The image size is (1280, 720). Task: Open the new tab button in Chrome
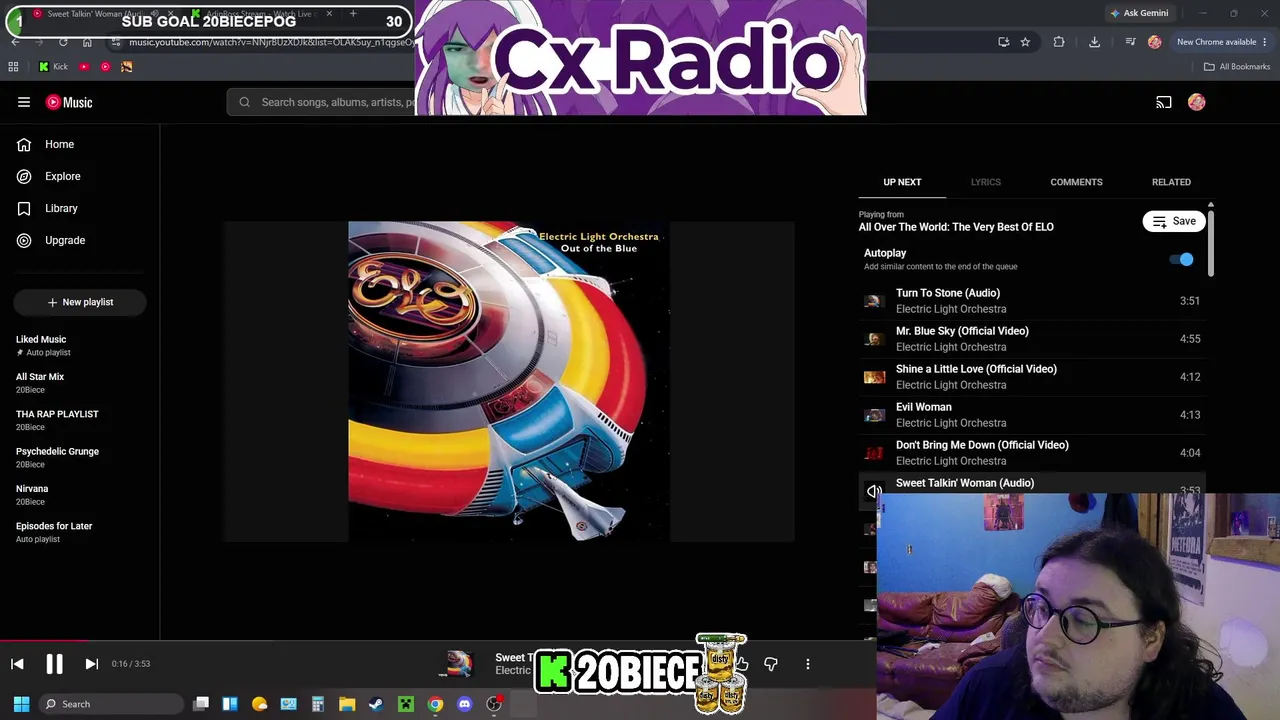click(353, 14)
